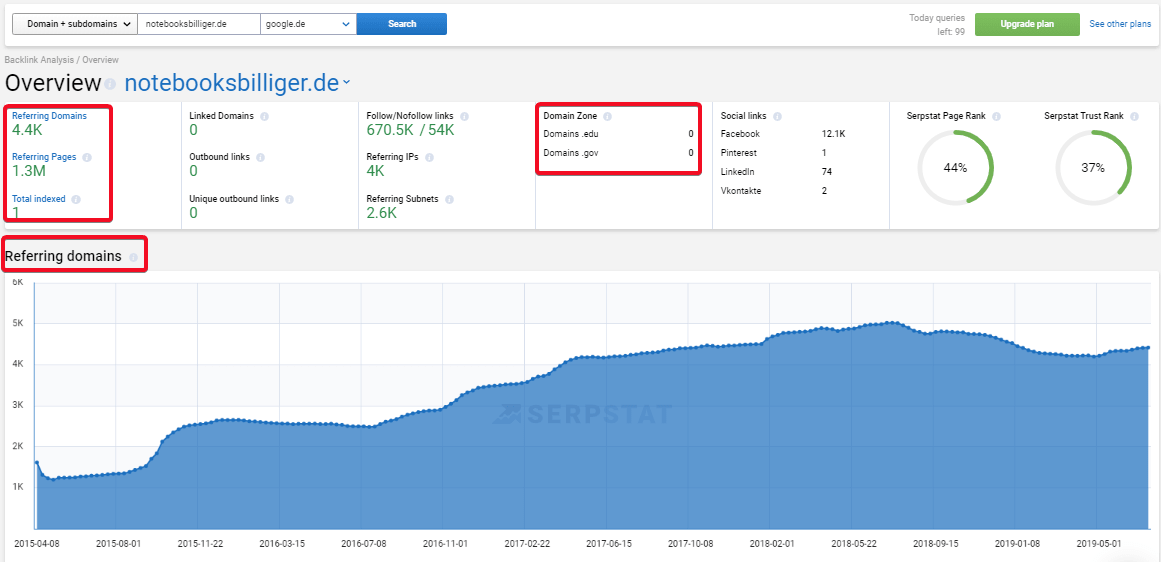Click info icon next to Serpstat Trust Rank

[1134, 116]
